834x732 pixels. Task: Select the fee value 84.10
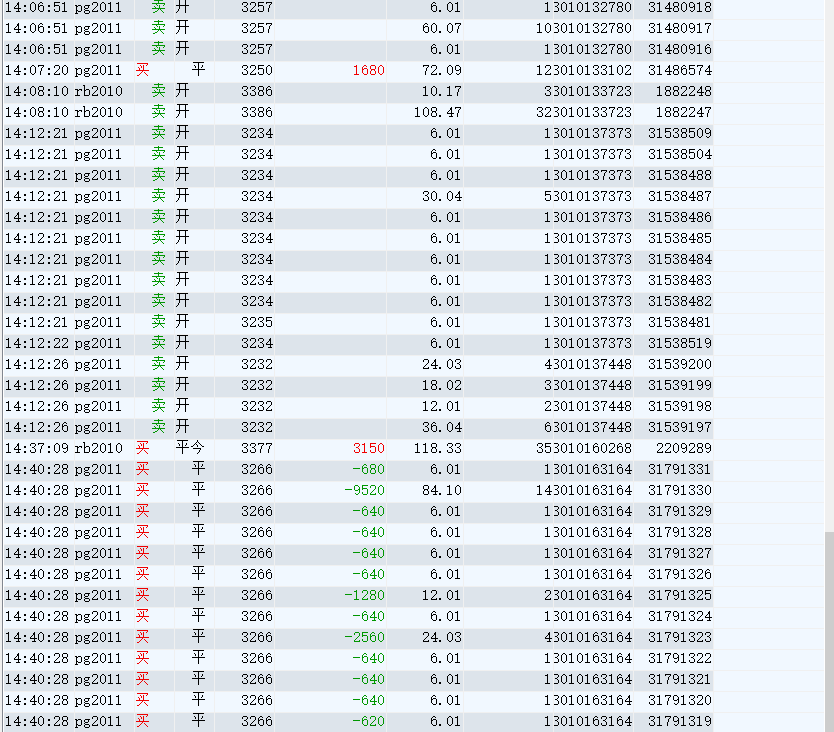pyautogui.click(x=441, y=490)
